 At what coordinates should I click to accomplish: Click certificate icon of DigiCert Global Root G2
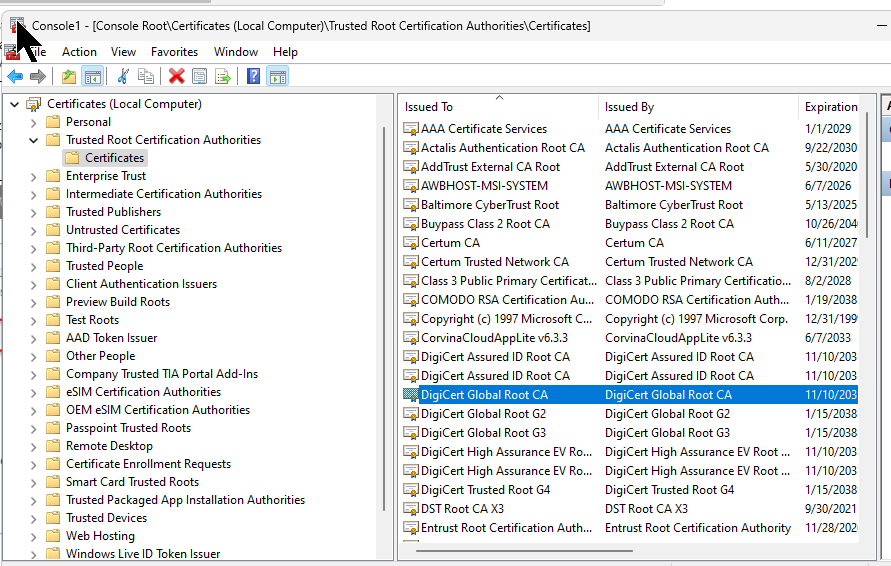click(x=411, y=414)
